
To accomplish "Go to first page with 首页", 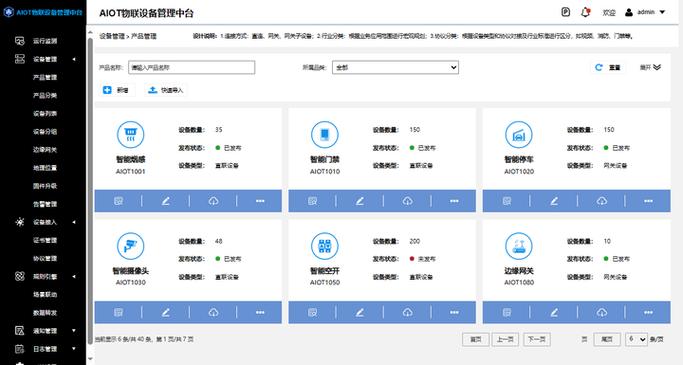I will pos(476,339).
